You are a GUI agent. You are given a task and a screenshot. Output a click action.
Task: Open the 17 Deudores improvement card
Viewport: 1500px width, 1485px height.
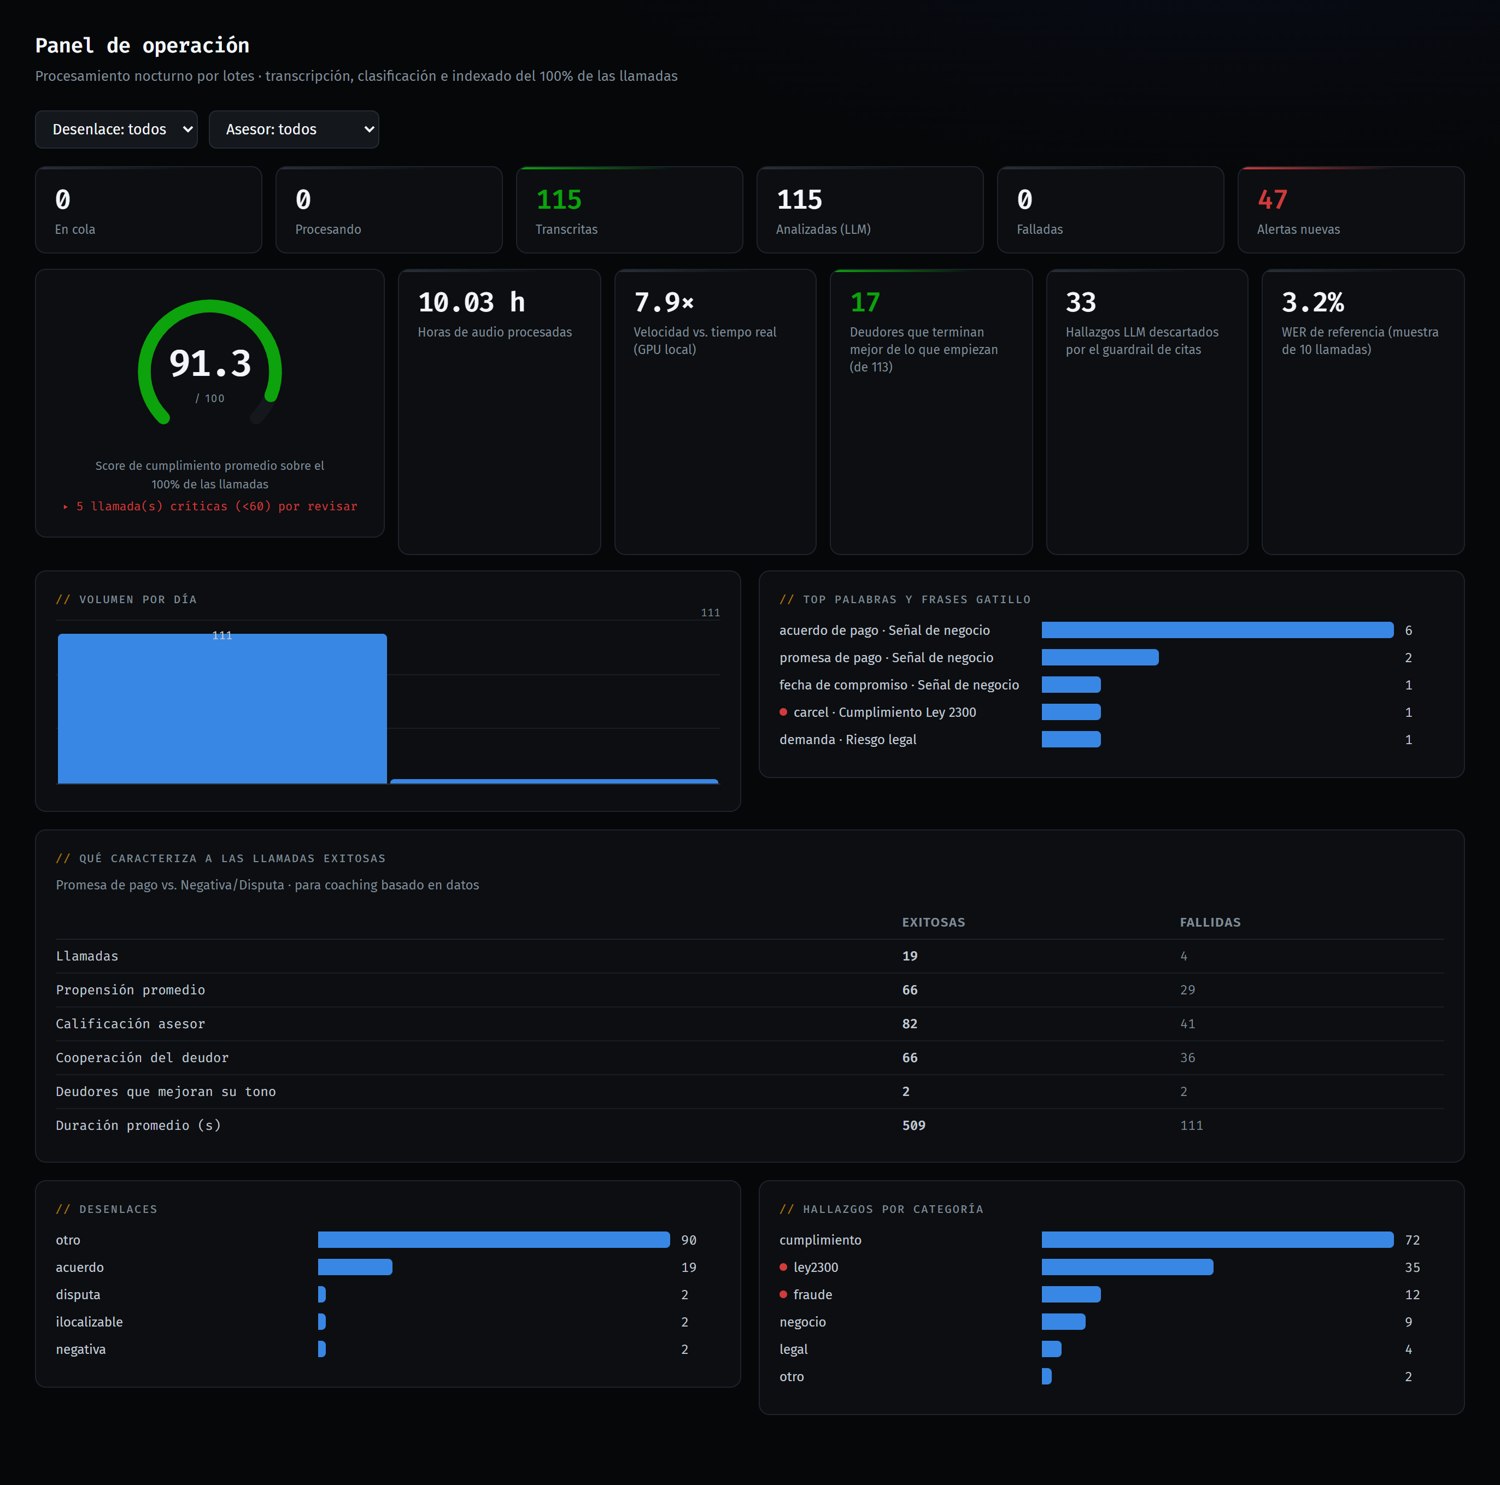click(931, 412)
